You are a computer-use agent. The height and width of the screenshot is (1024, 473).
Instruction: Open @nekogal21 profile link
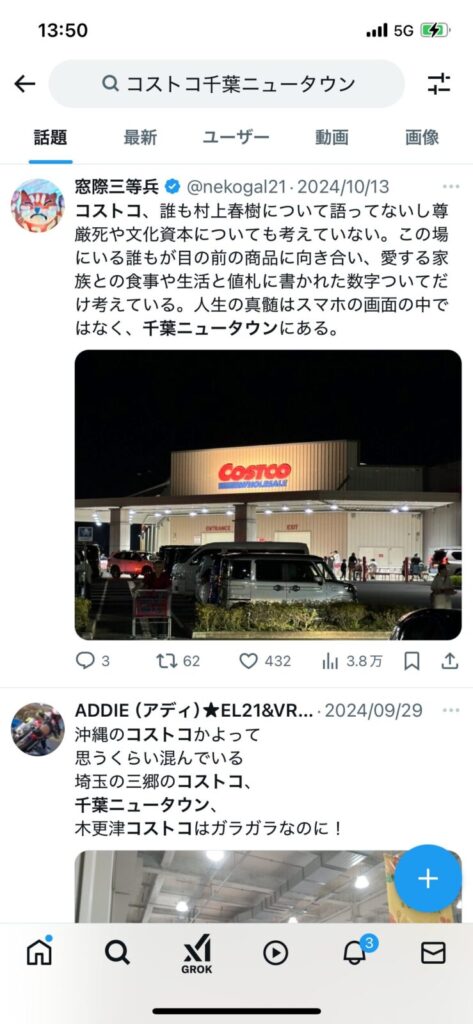[x=236, y=187]
